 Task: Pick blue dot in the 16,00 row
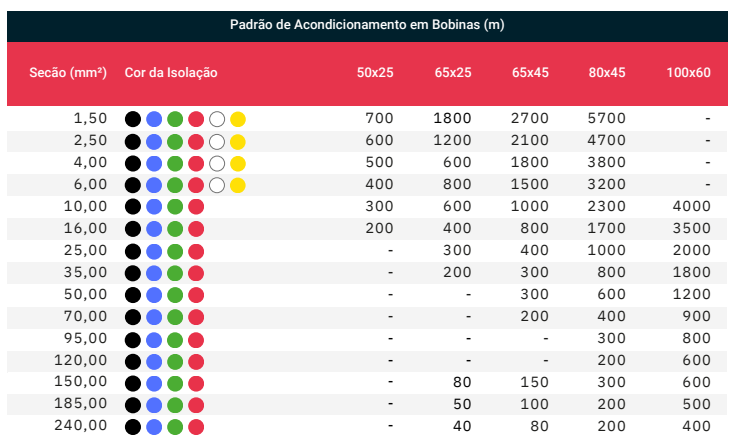point(154,229)
